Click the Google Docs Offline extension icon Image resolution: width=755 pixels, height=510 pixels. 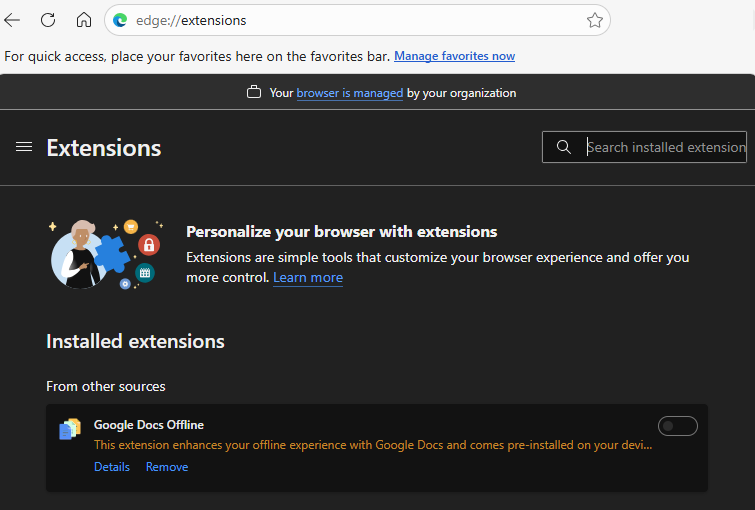tap(70, 429)
